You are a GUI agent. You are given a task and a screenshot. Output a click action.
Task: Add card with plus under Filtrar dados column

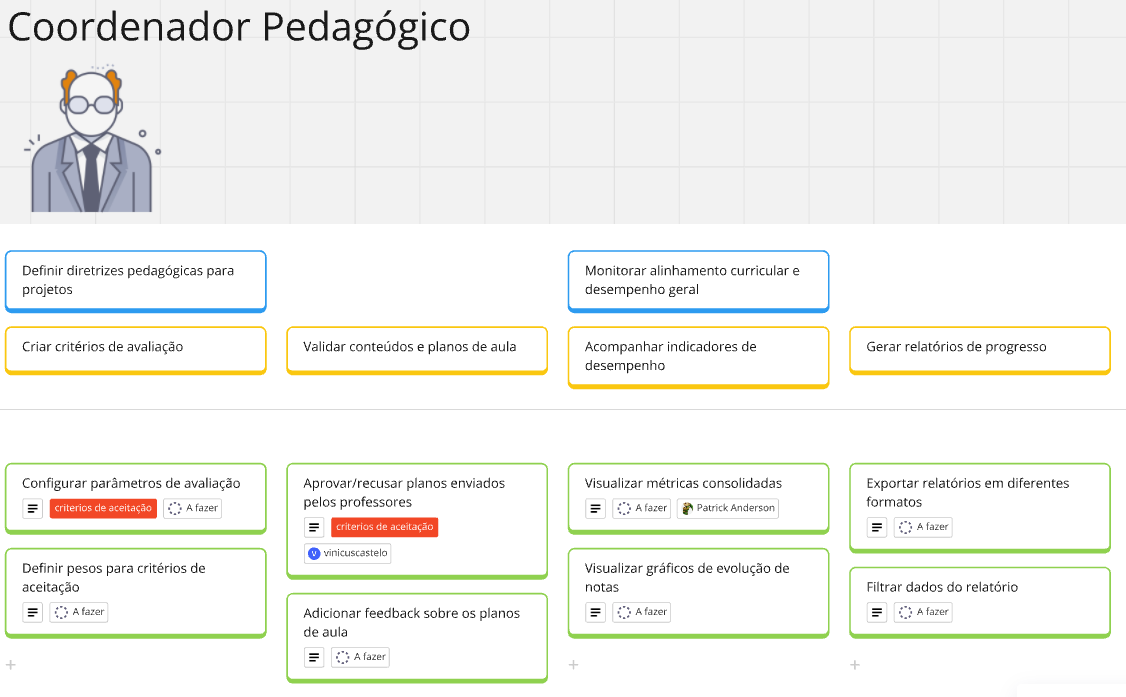coord(855,665)
